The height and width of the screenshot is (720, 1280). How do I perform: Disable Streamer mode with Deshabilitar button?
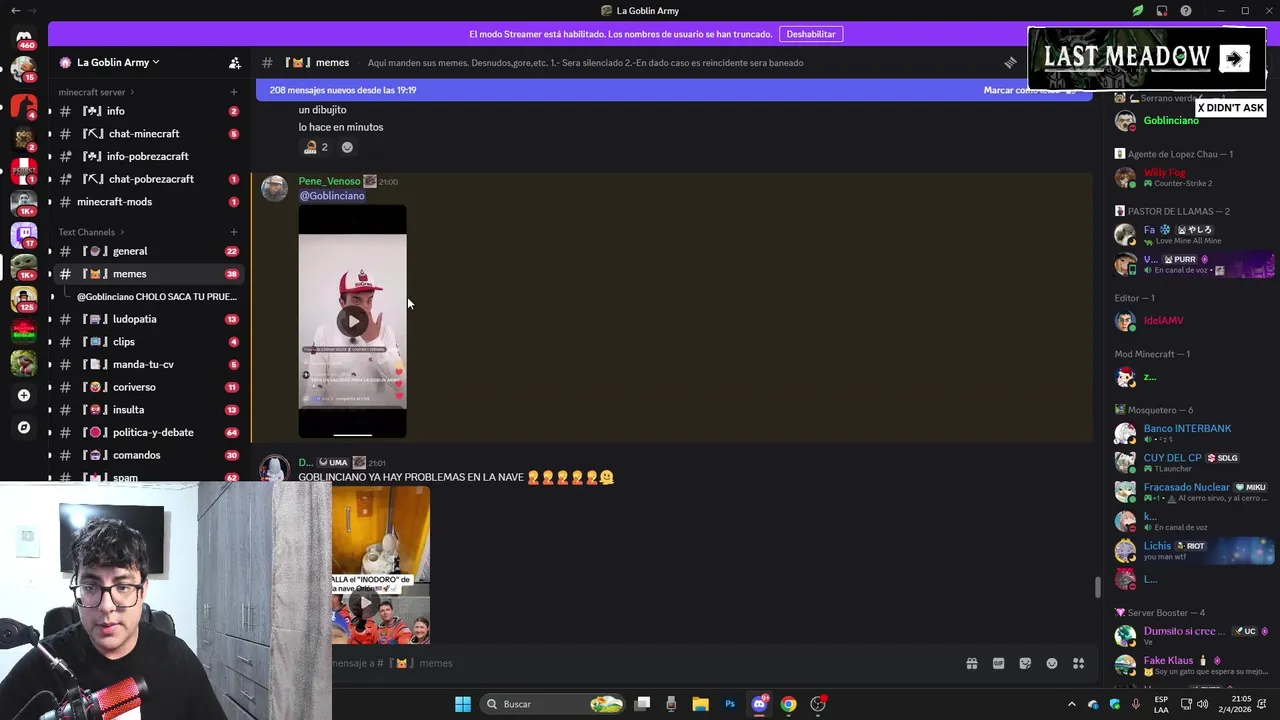click(x=811, y=34)
